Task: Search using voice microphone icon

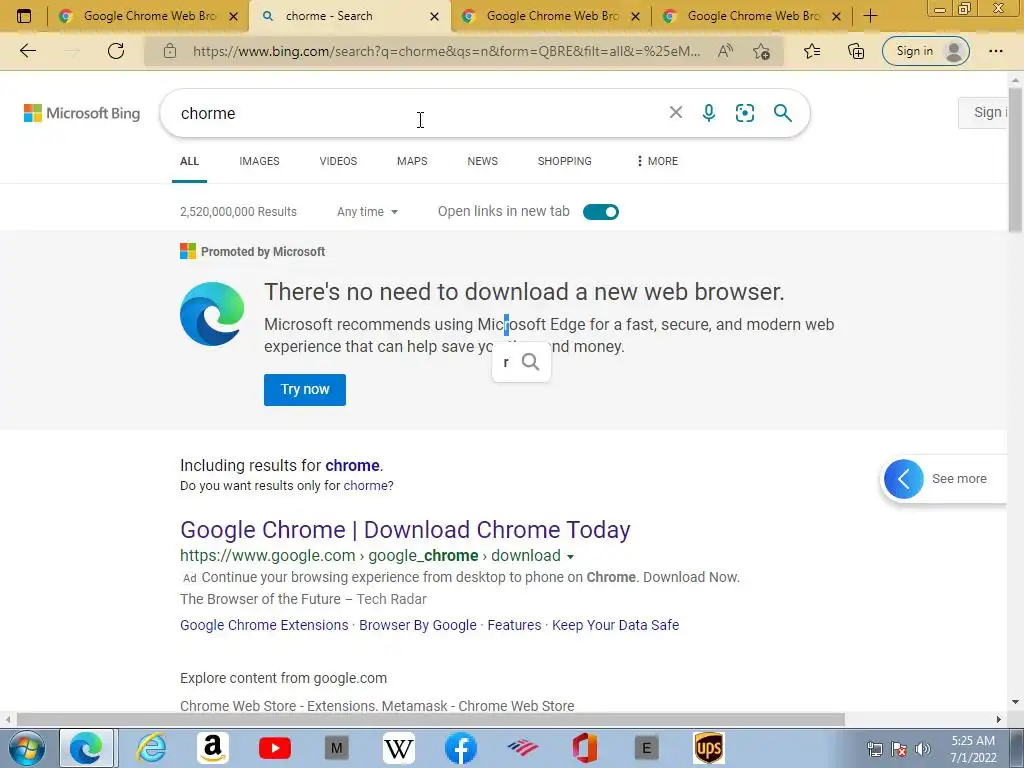Action: point(709,113)
